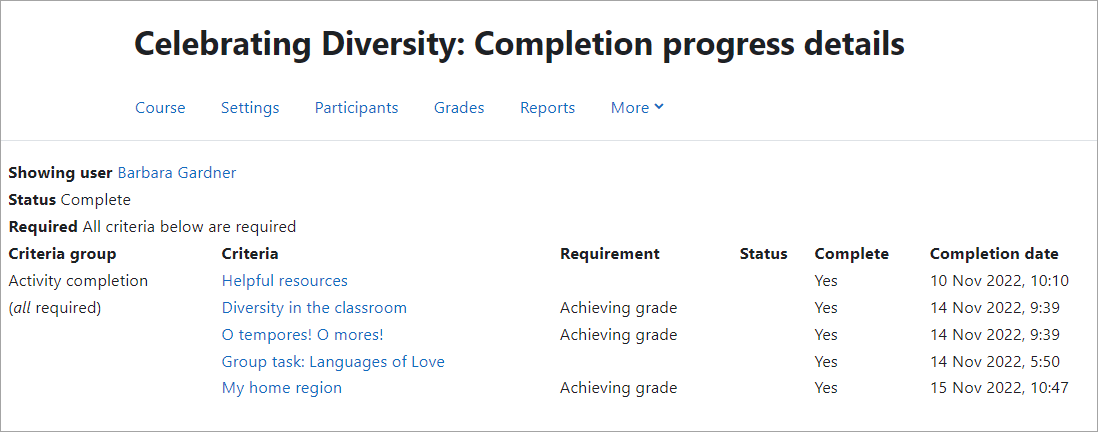Open the Helpful resources activity
Image resolution: width=1098 pixels, height=432 pixels.
[x=285, y=281]
